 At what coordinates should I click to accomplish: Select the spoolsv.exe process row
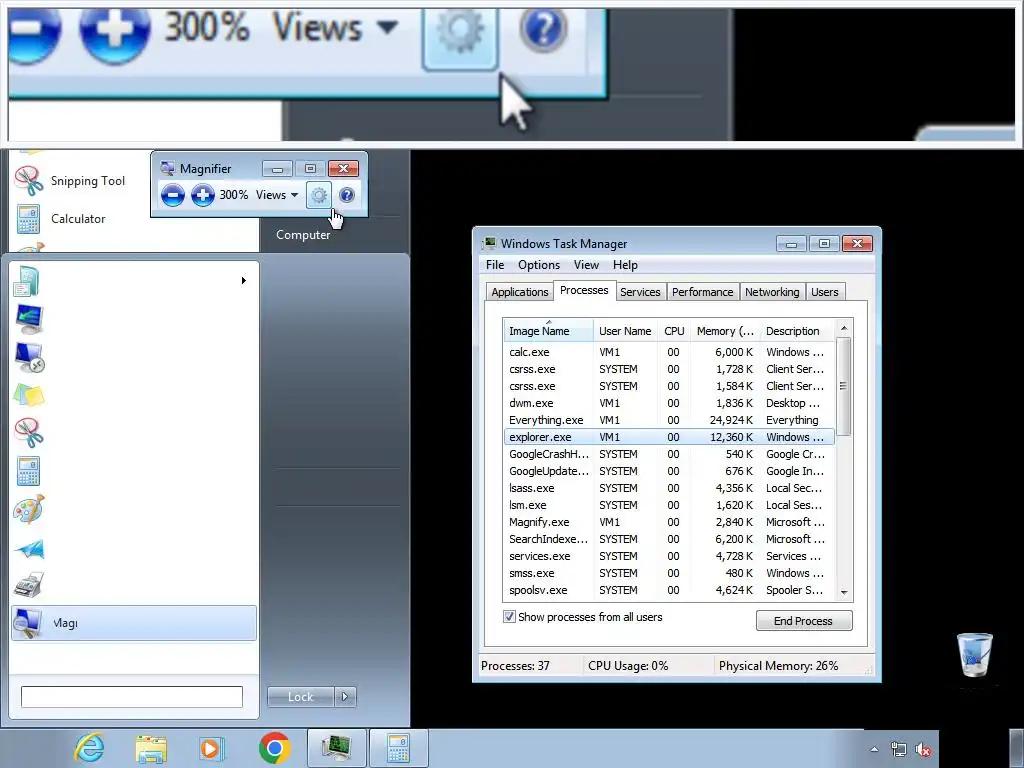(x=669, y=590)
